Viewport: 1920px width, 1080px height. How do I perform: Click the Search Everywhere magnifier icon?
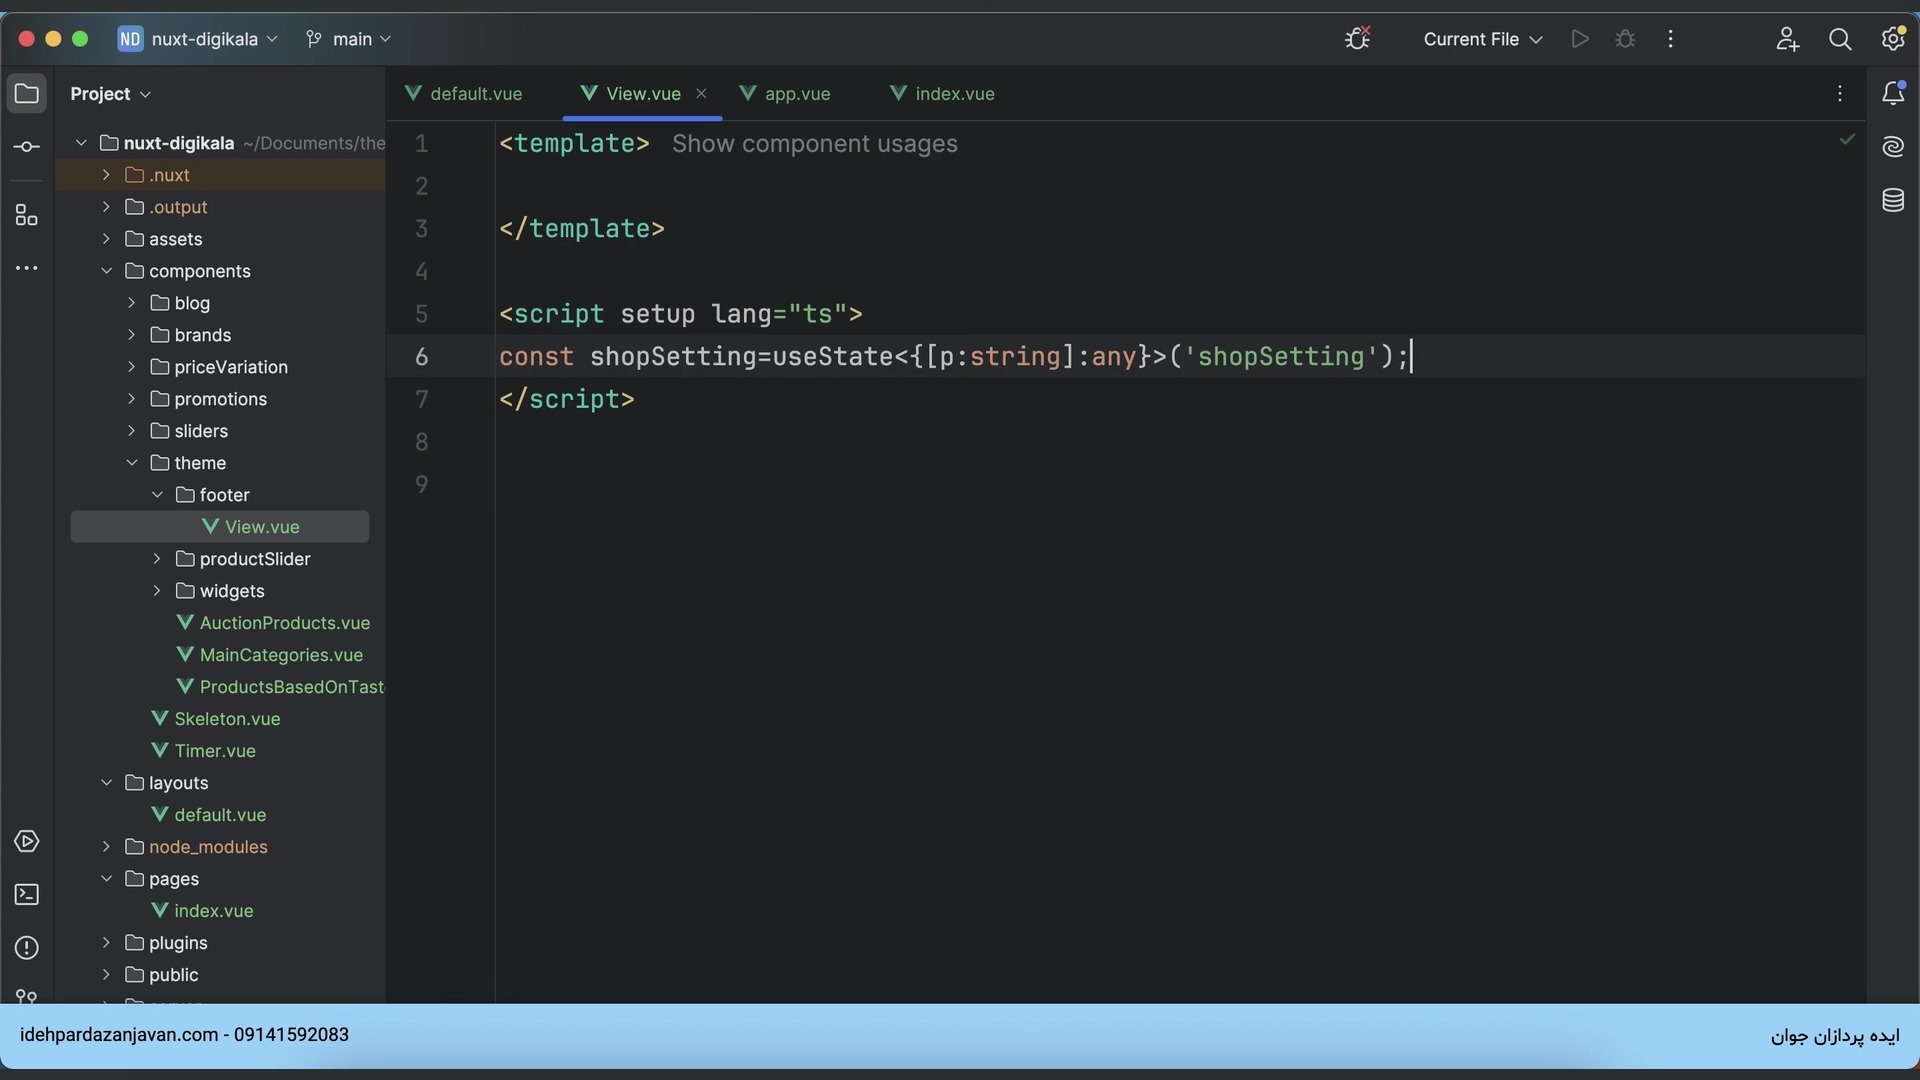[x=1840, y=39]
